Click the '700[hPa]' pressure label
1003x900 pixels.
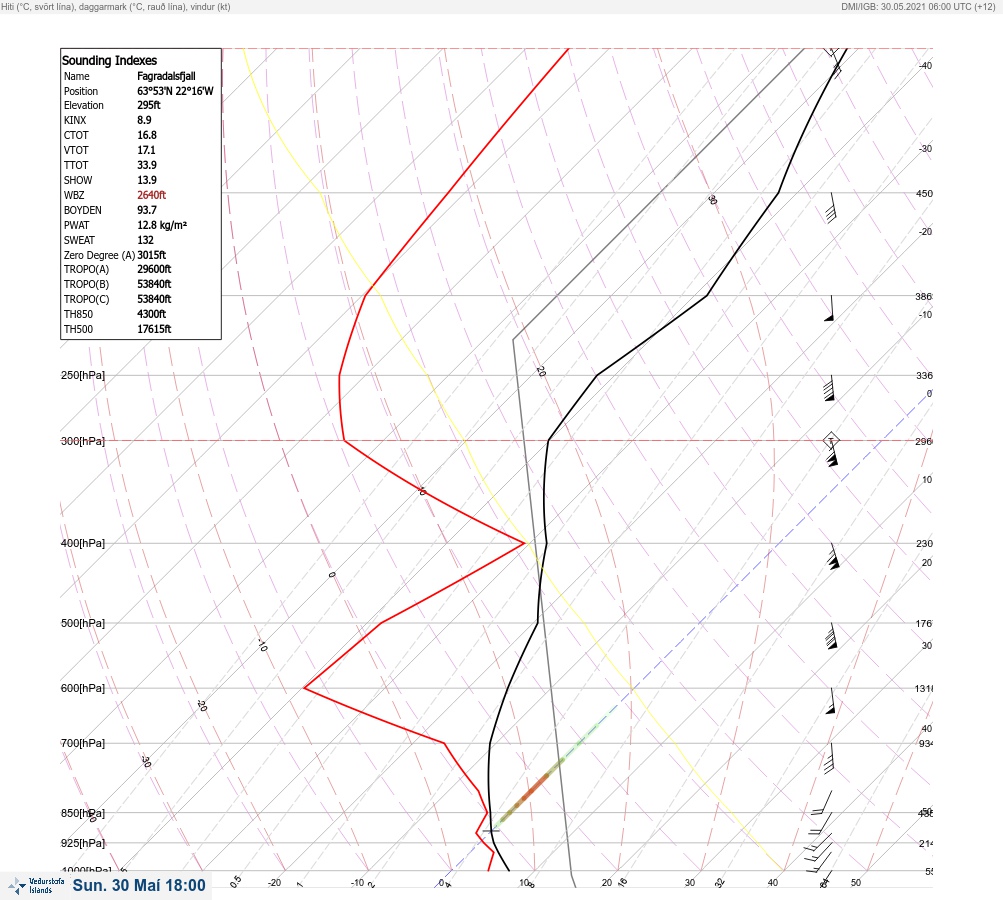[x=83, y=743]
